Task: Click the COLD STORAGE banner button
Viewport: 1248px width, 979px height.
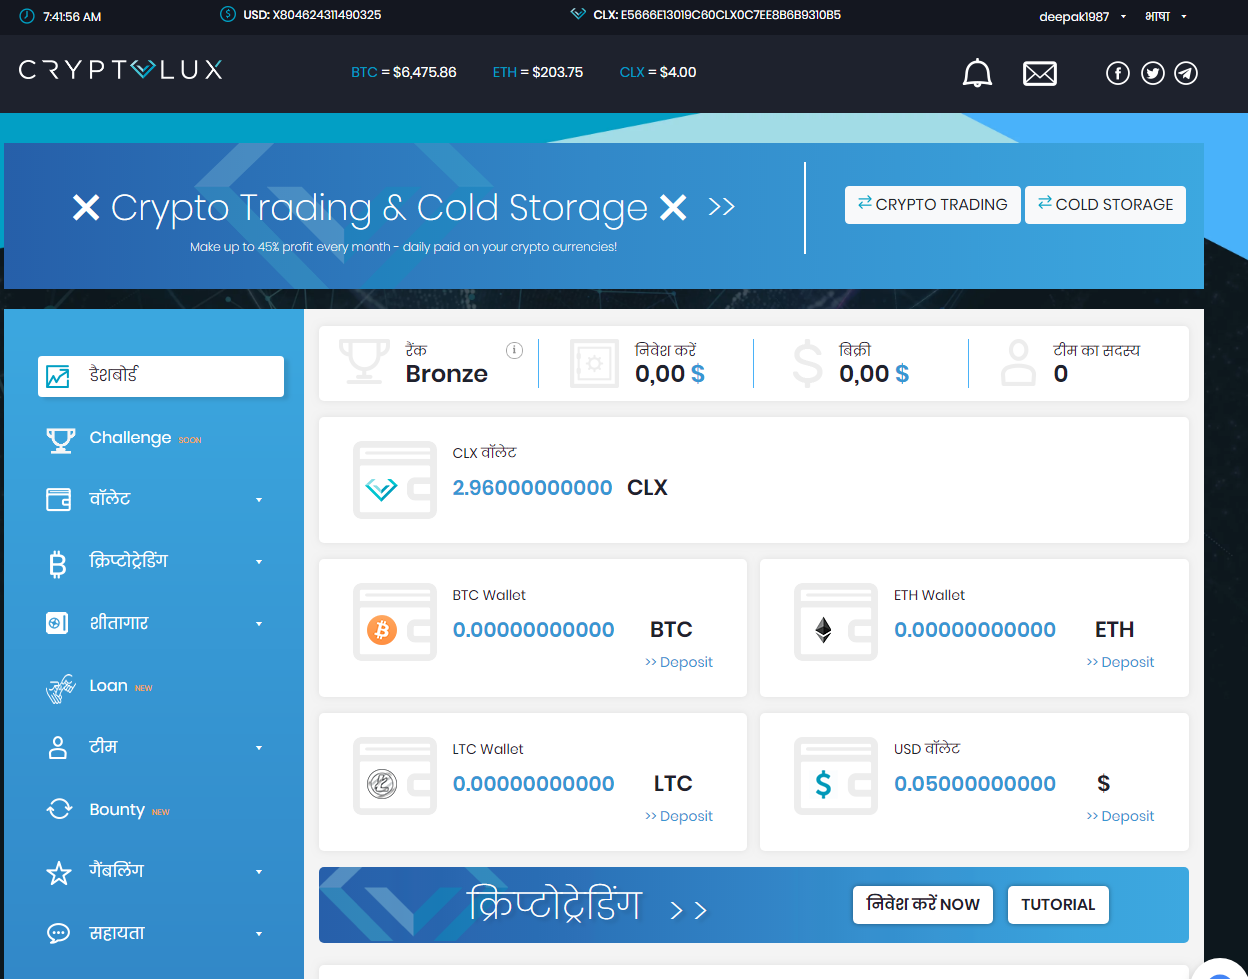Action: click(x=1105, y=204)
